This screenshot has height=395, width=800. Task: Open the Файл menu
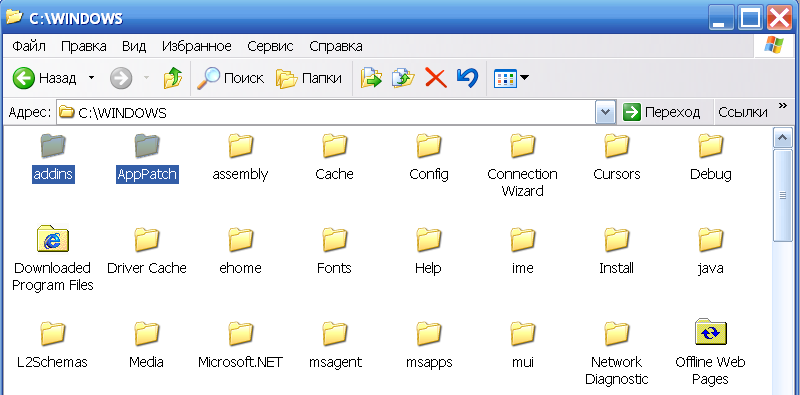pyautogui.click(x=29, y=46)
